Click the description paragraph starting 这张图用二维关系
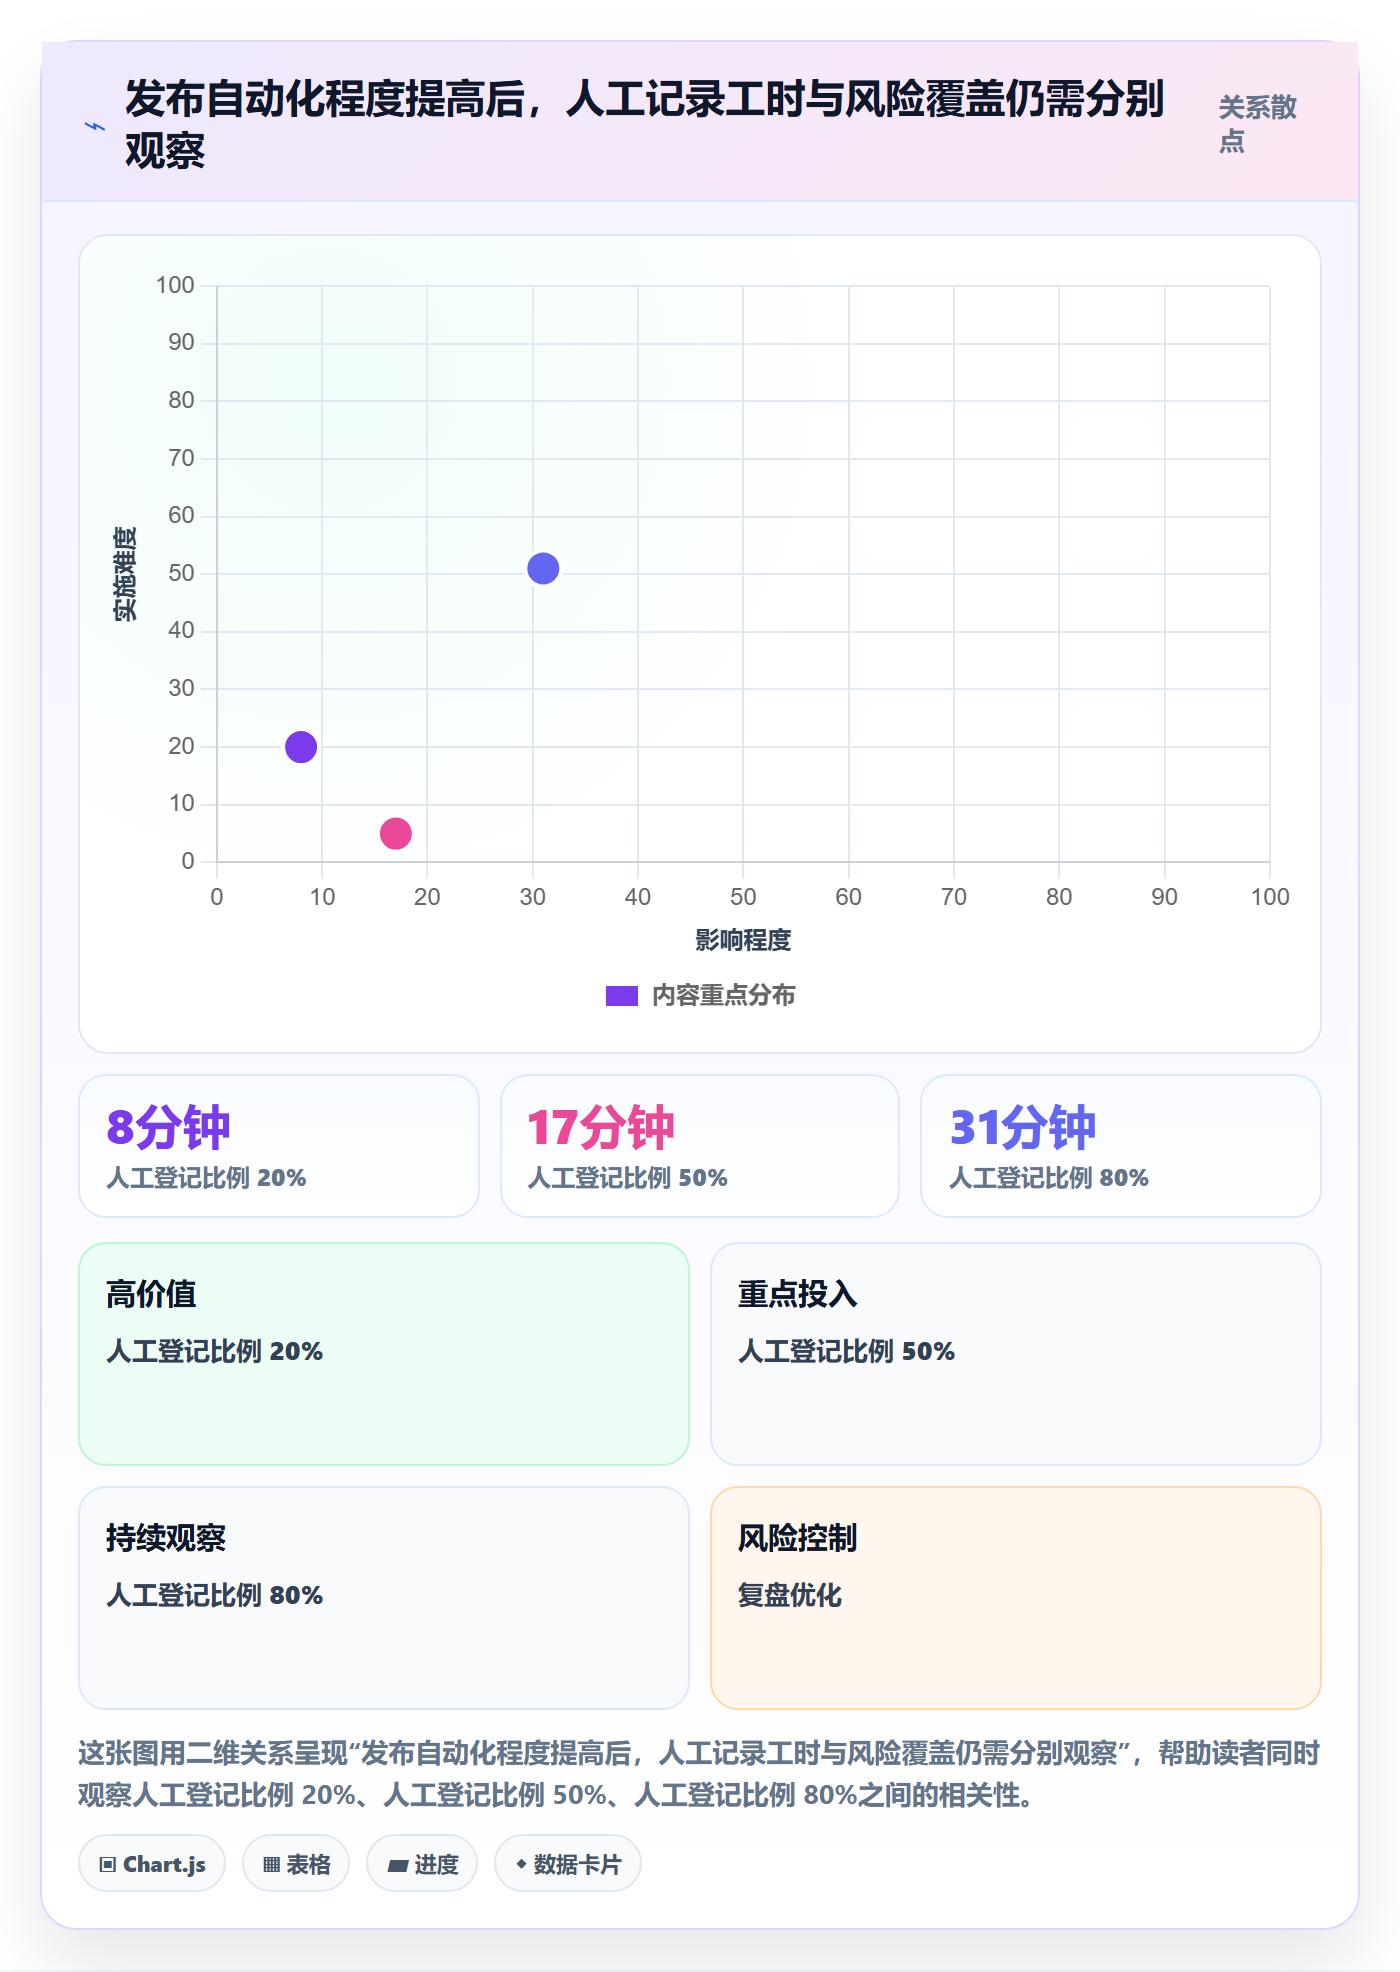Image resolution: width=1400 pixels, height=1972 pixels. click(x=700, y=1774)
